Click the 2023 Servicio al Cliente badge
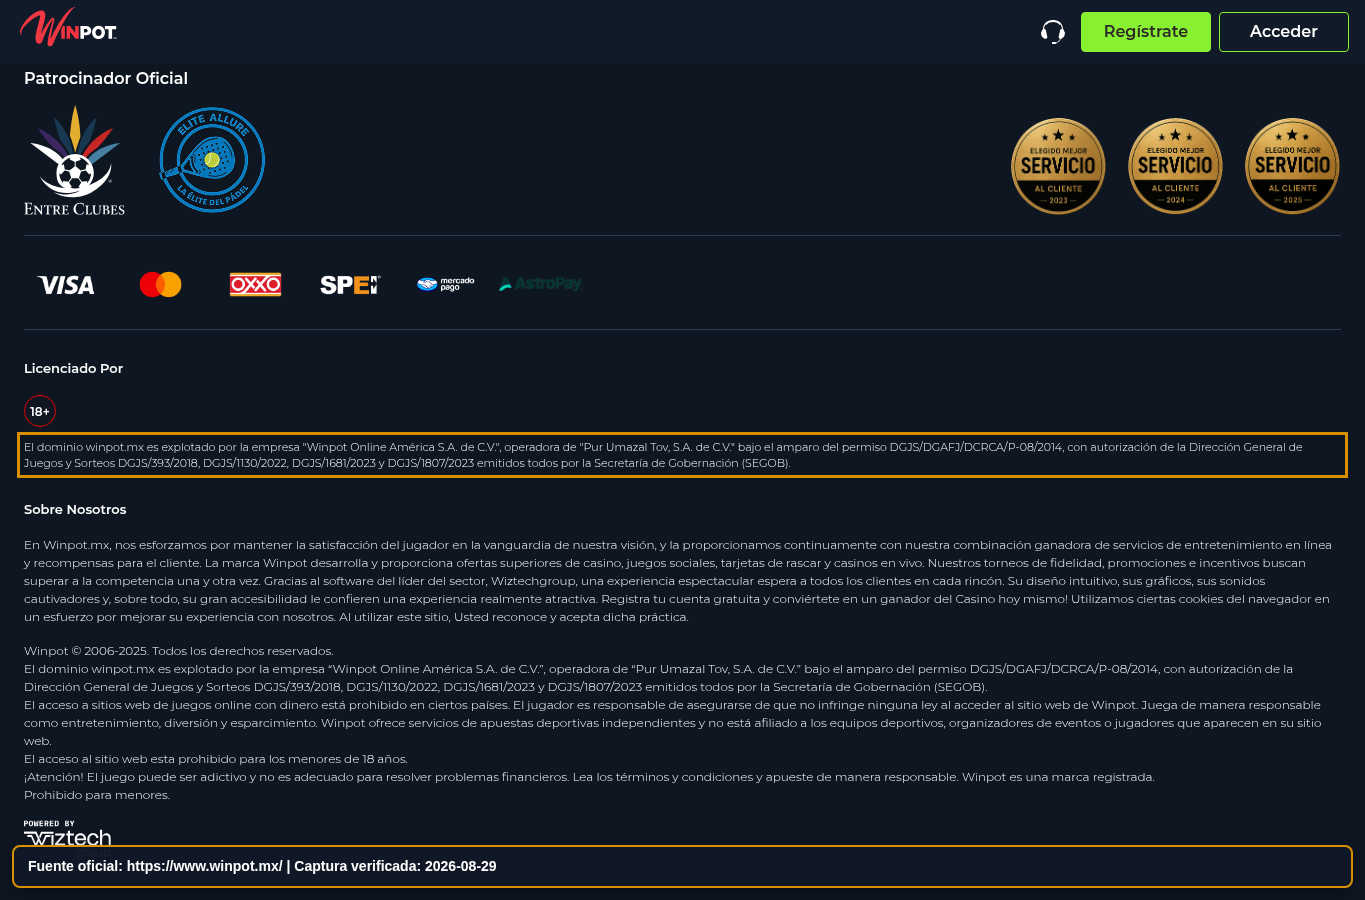The height and width of the screenshot is (900, 1365). (x=1058, y=166)
